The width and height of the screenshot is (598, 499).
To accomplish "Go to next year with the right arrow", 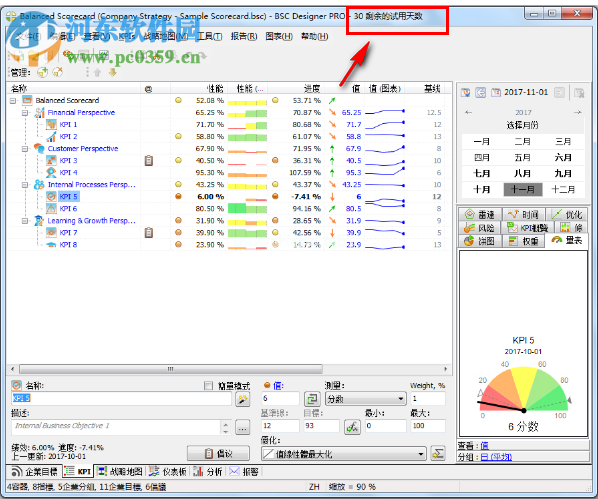I will pos(578,113).
